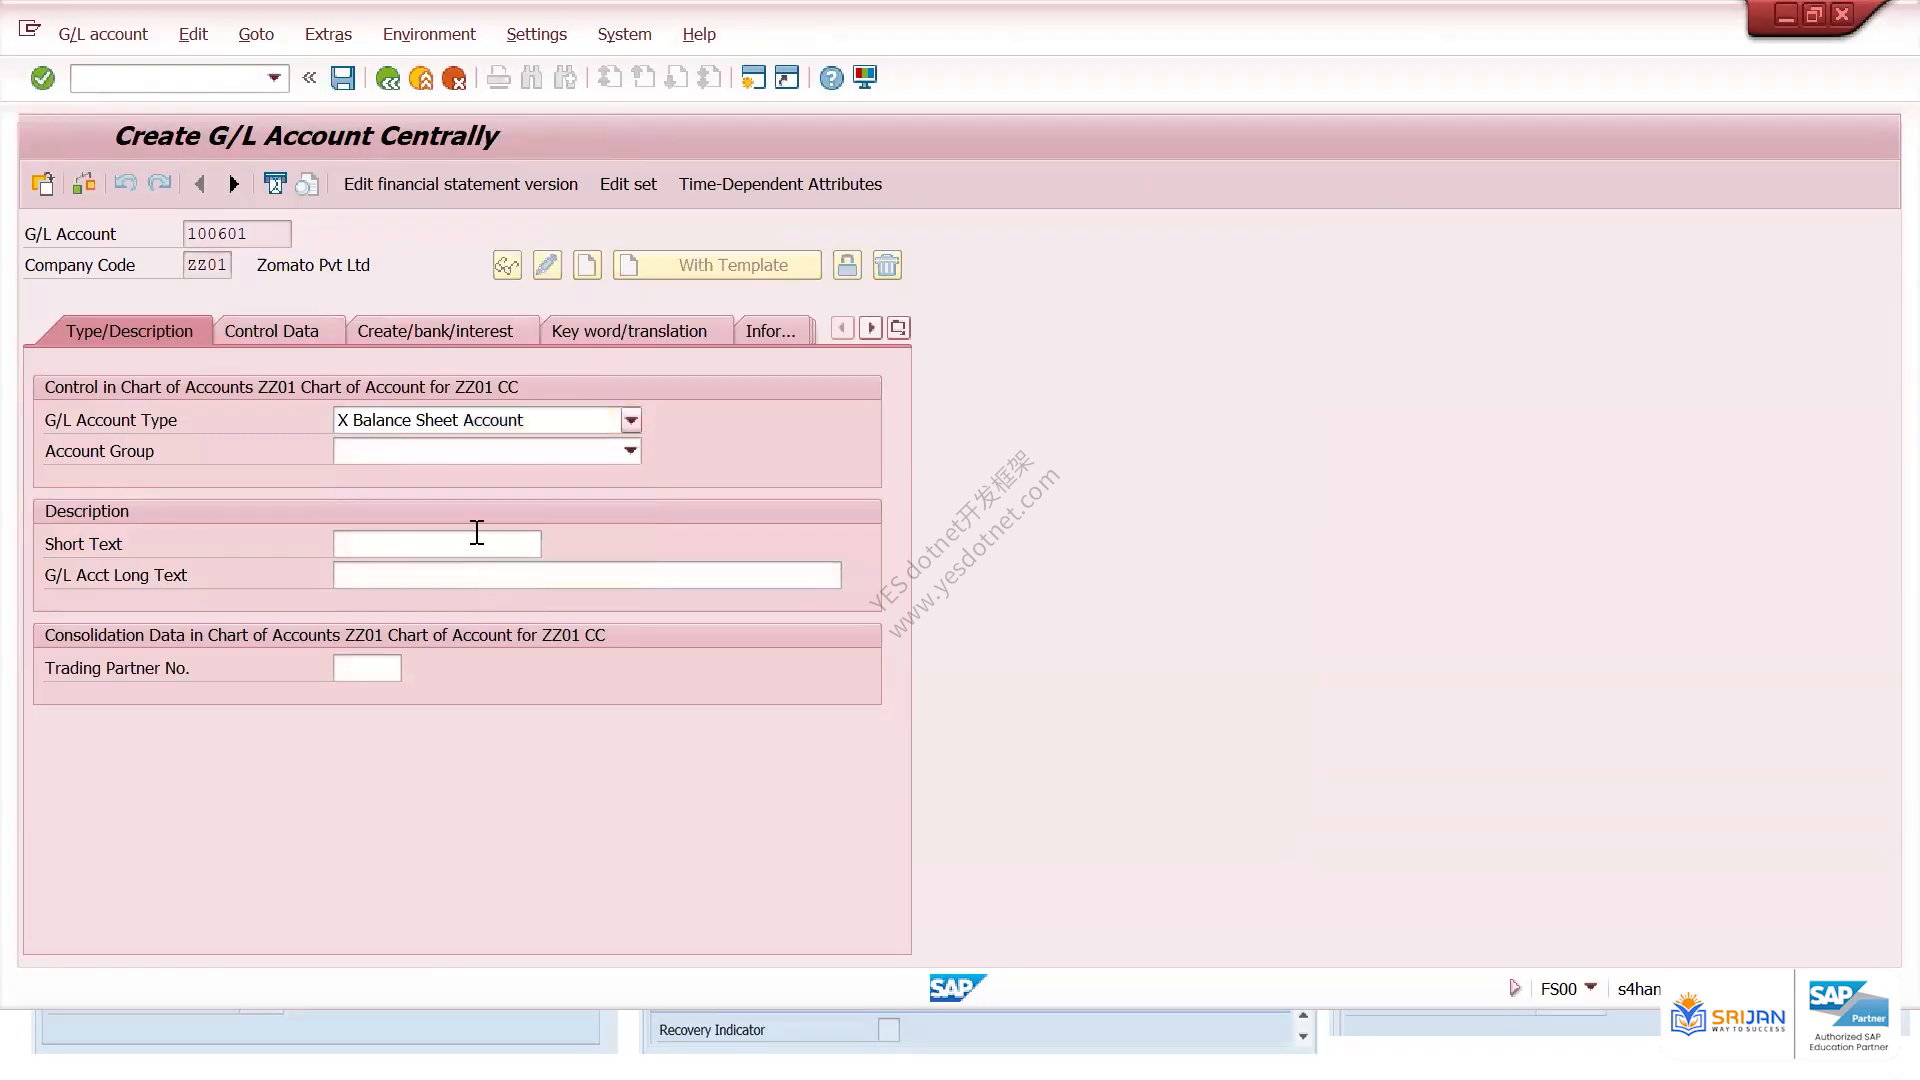This screenshot has height=1080, width=1920.
Task: Click the Redo arrow icon in application toolbar
Action: click(159, 184)
